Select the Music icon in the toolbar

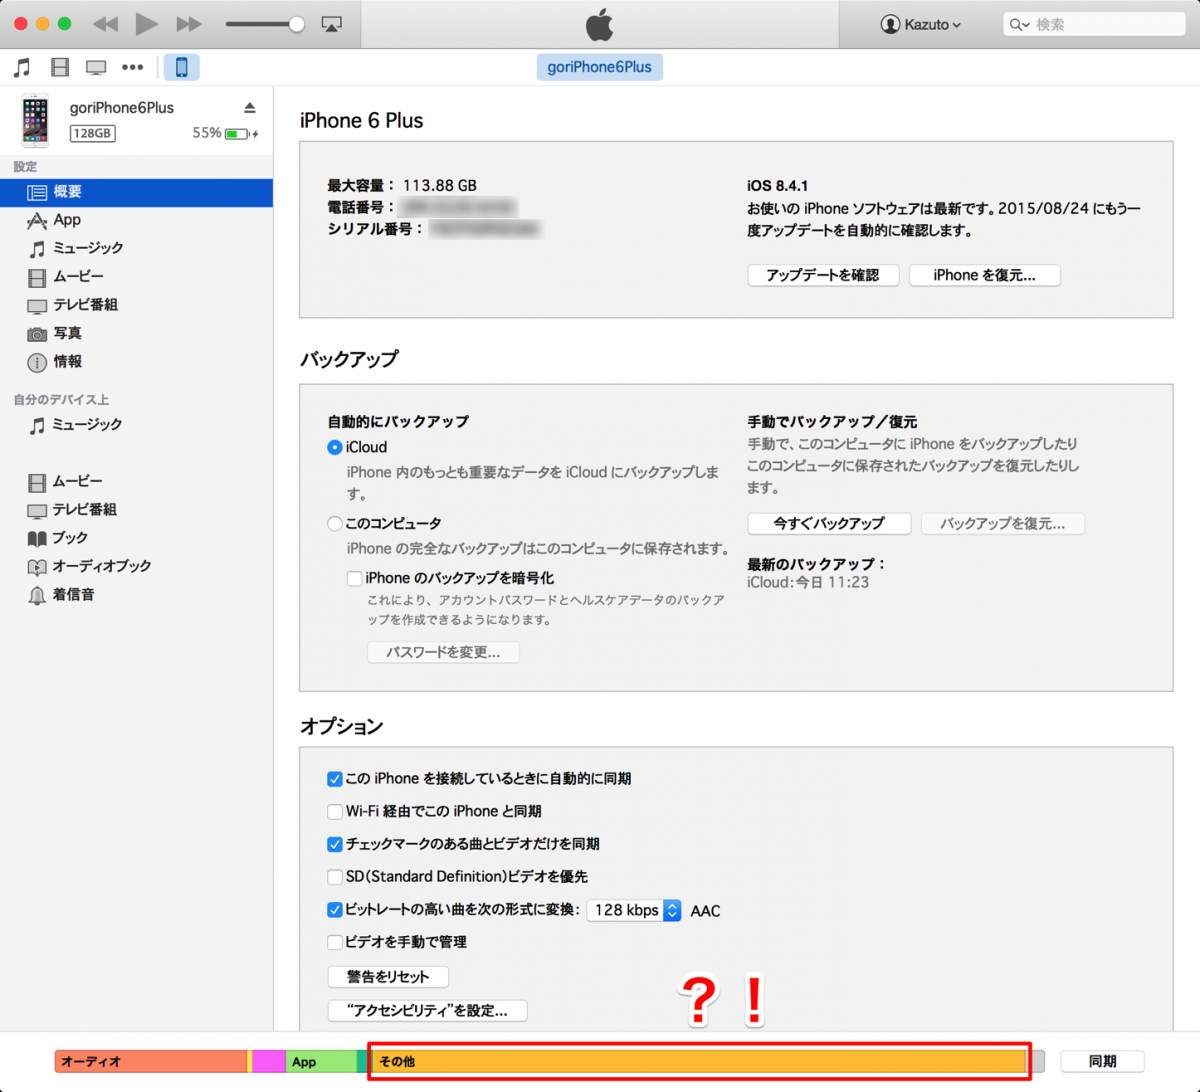[x=21, y=67]
